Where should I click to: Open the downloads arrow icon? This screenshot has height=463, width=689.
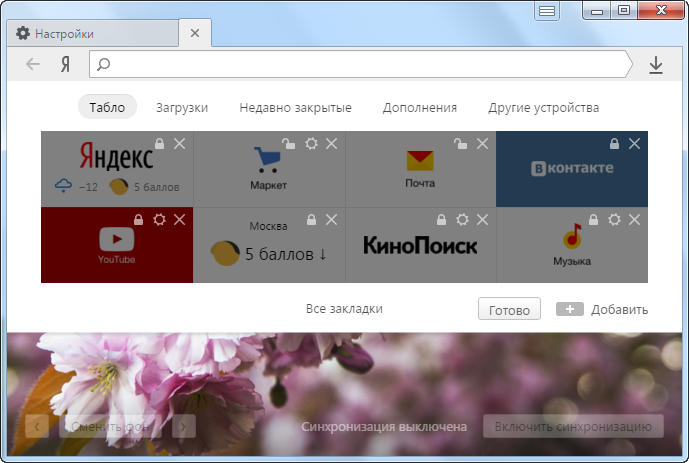pyautogui.click(x=656, y=65)
